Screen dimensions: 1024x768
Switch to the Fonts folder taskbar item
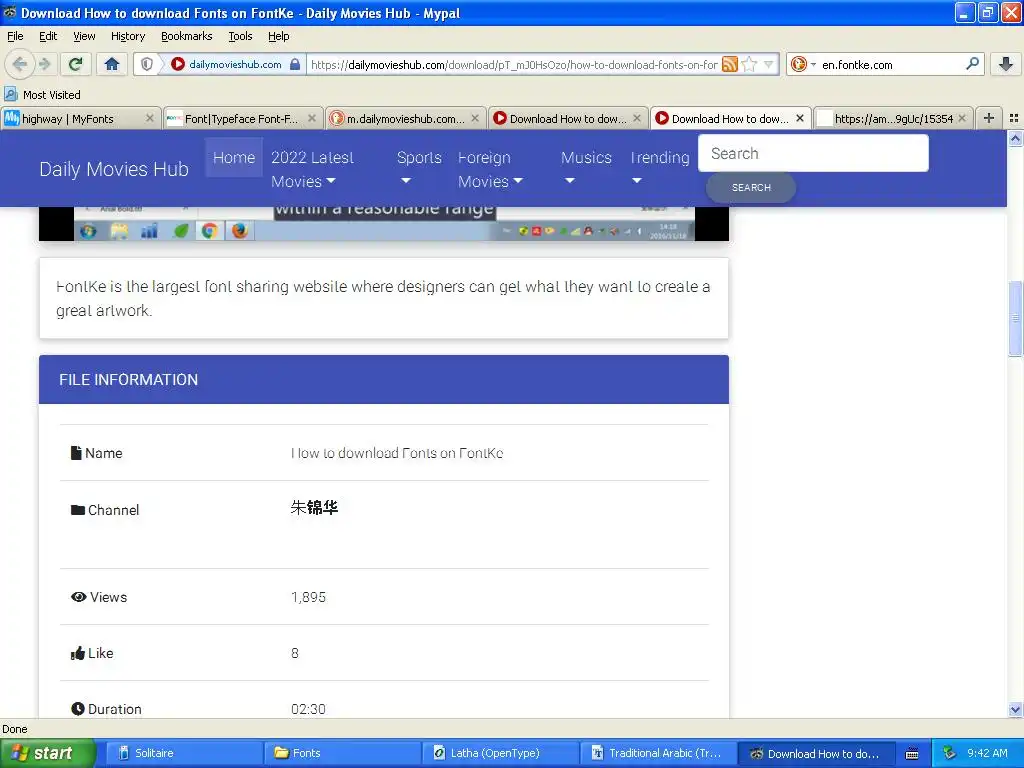(x=342, y=753)
